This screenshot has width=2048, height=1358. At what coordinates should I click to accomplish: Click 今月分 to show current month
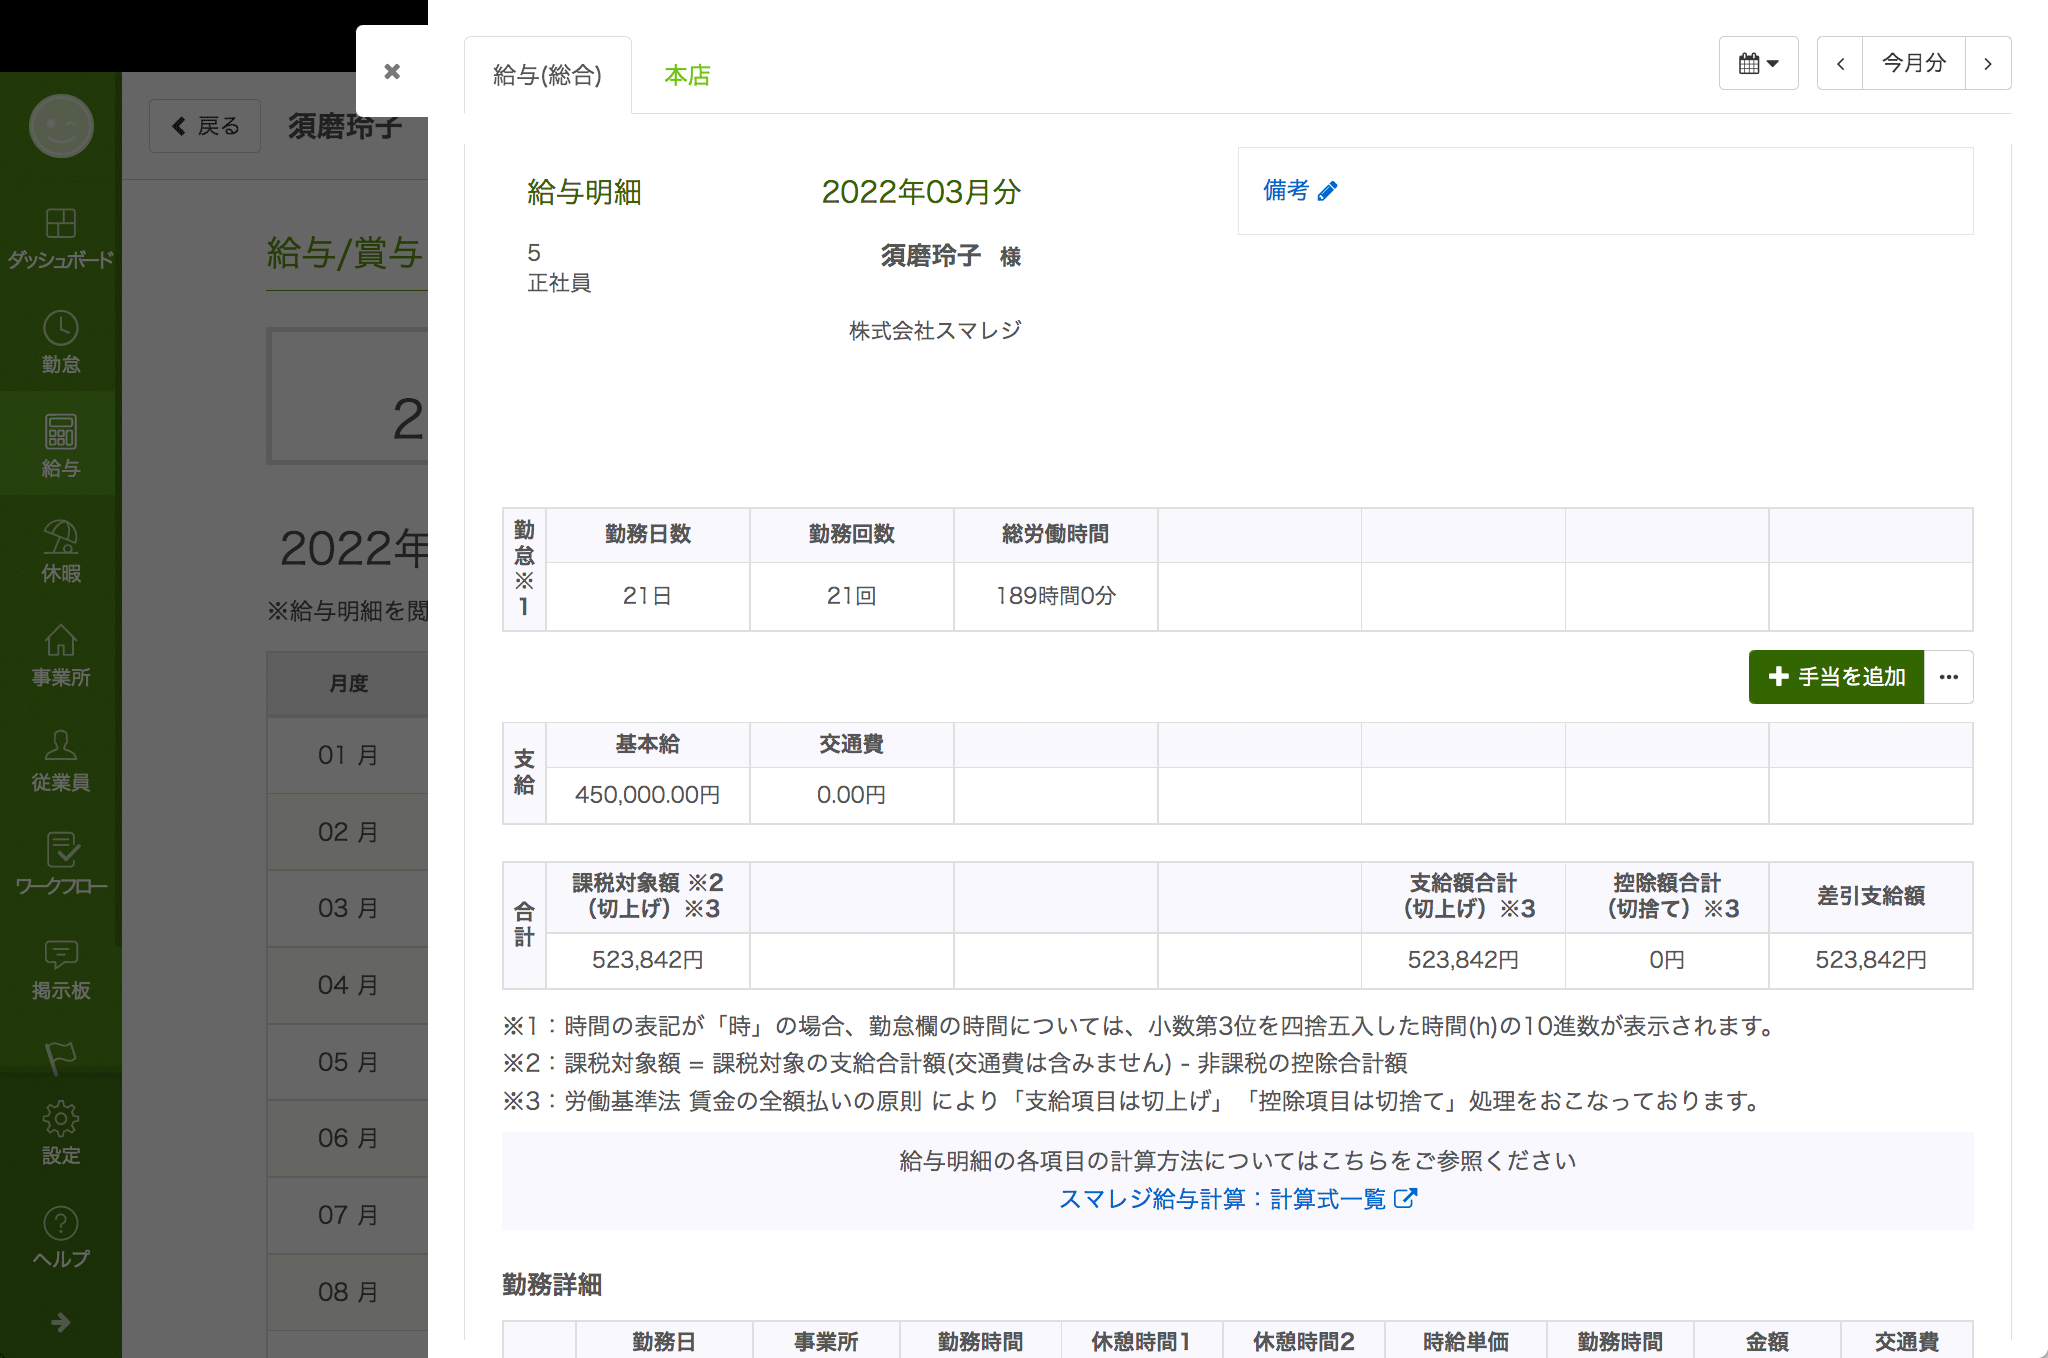click(x=1913, y=62)
